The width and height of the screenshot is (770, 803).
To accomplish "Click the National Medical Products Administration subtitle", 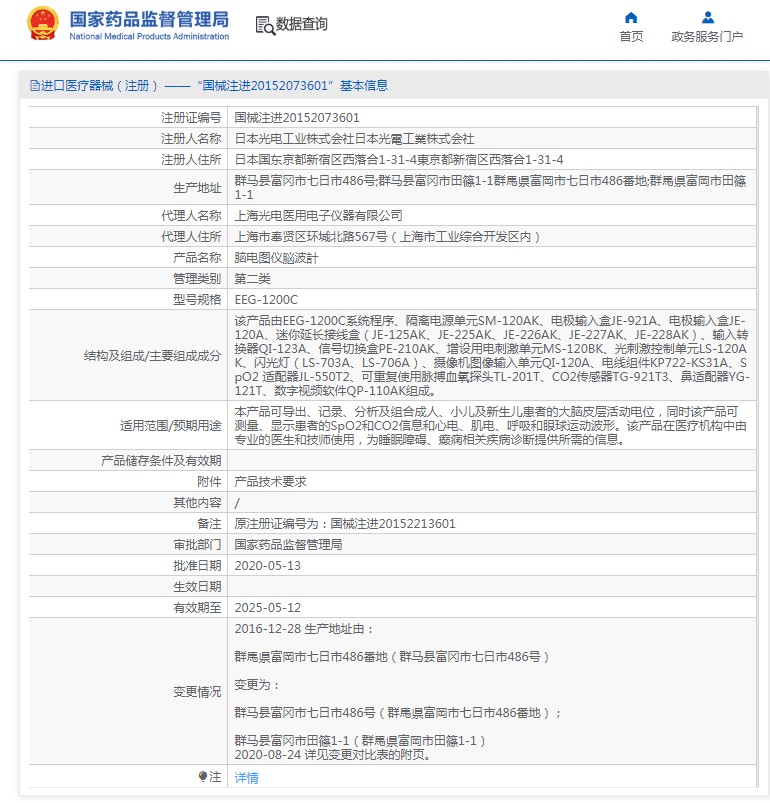I will point(149,37).
